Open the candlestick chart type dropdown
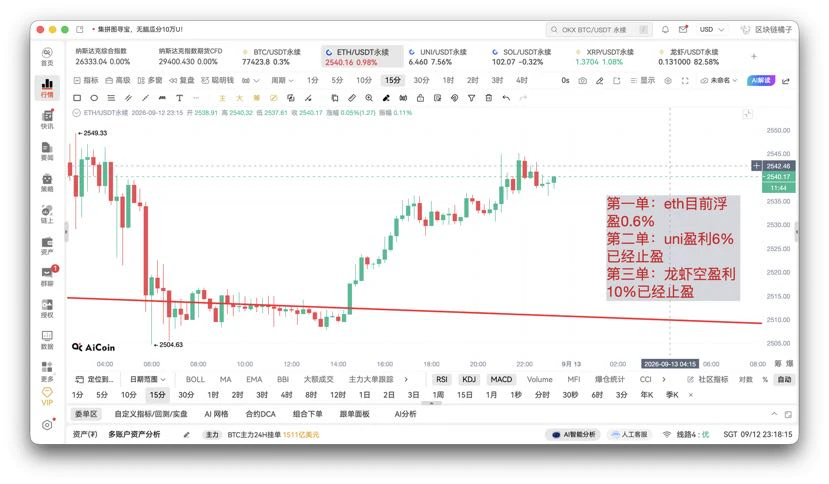The width and height of the screenshot is (829, 484). click(251, 80)
